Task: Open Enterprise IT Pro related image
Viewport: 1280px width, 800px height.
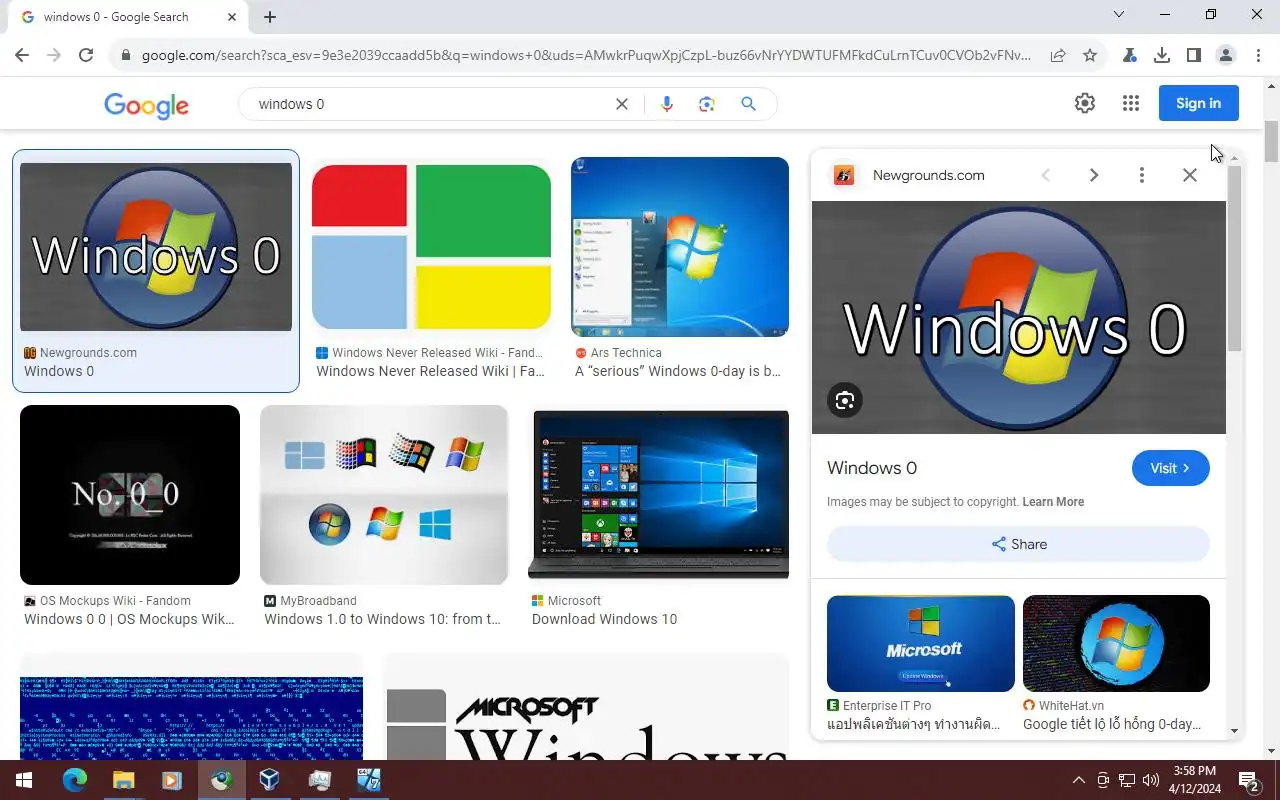Action: tap(921, 643)
